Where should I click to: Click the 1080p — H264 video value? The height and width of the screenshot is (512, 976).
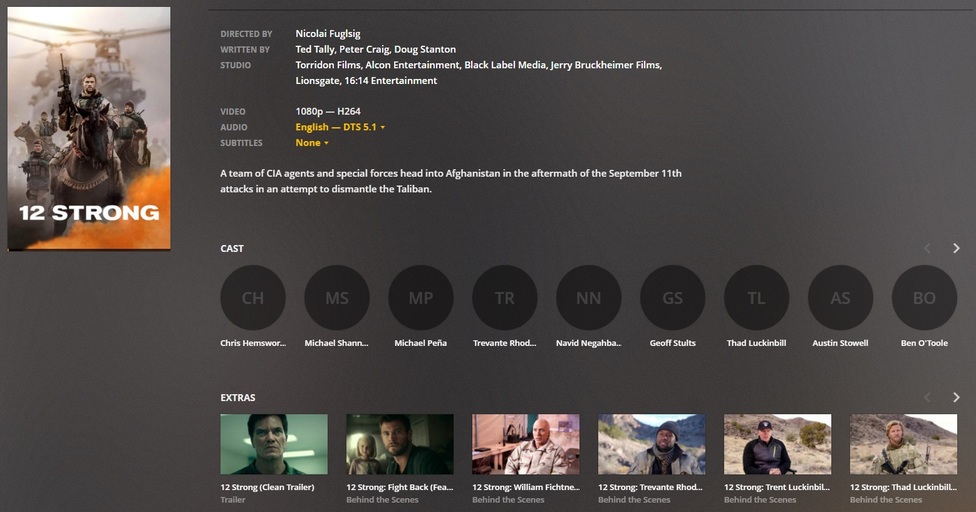(328, 111)
